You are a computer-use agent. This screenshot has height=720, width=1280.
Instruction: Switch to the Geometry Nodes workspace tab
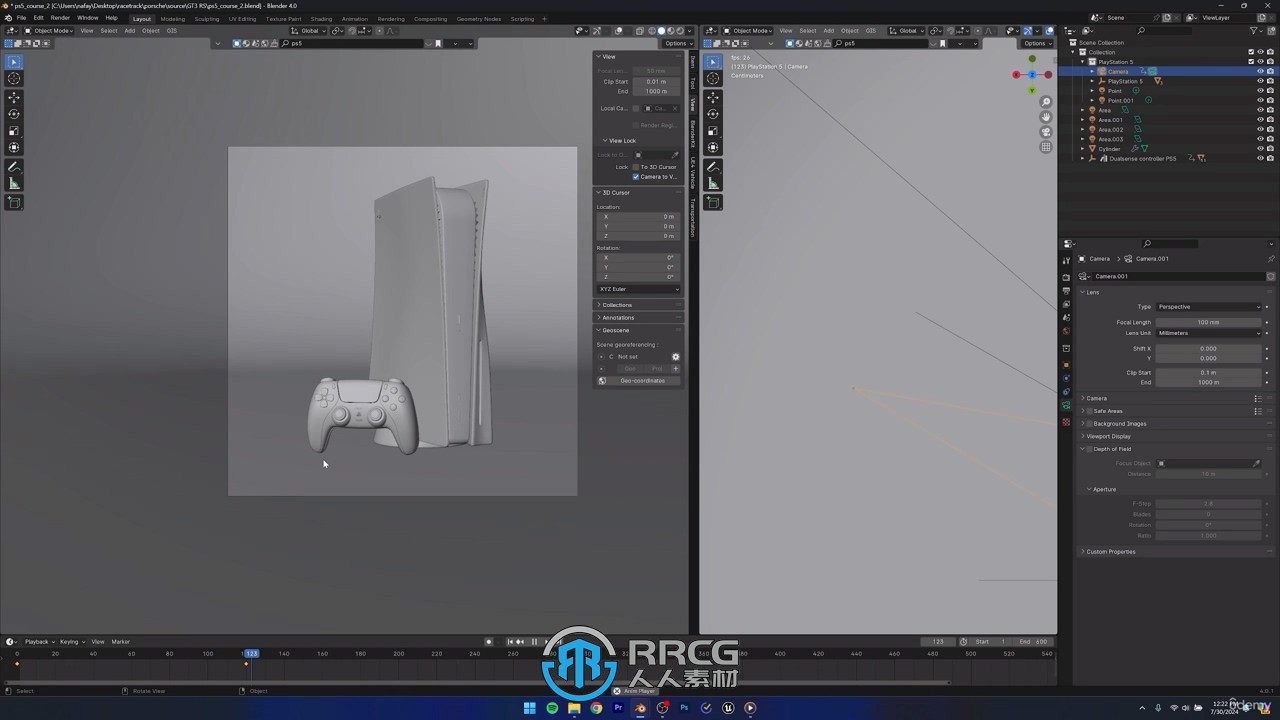click(x=478, y=18)
